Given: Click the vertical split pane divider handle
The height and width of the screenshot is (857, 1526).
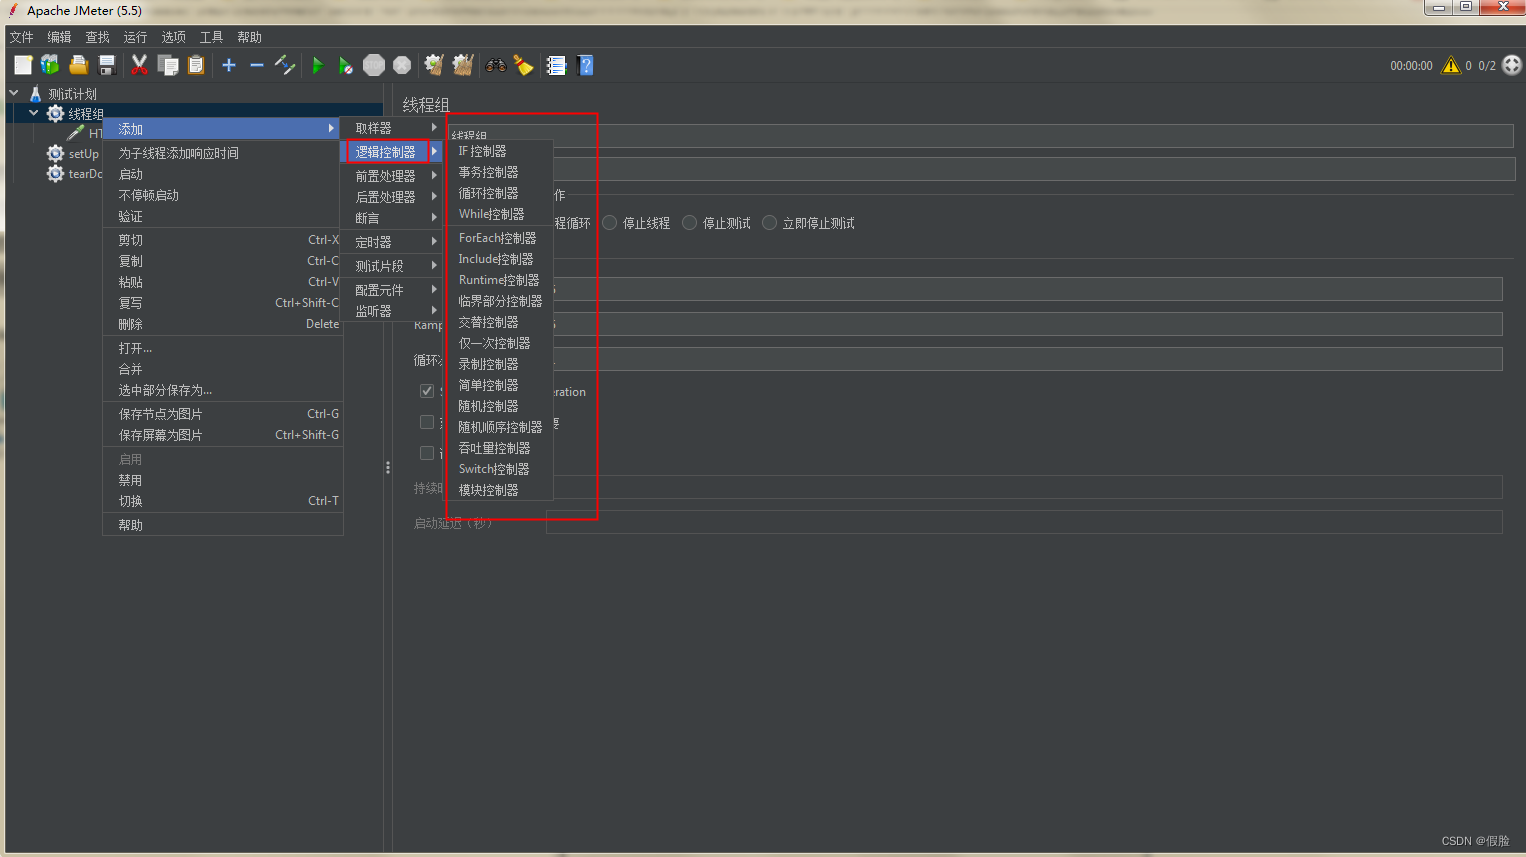Looking at the screenshot, I should tap(388, 467).
